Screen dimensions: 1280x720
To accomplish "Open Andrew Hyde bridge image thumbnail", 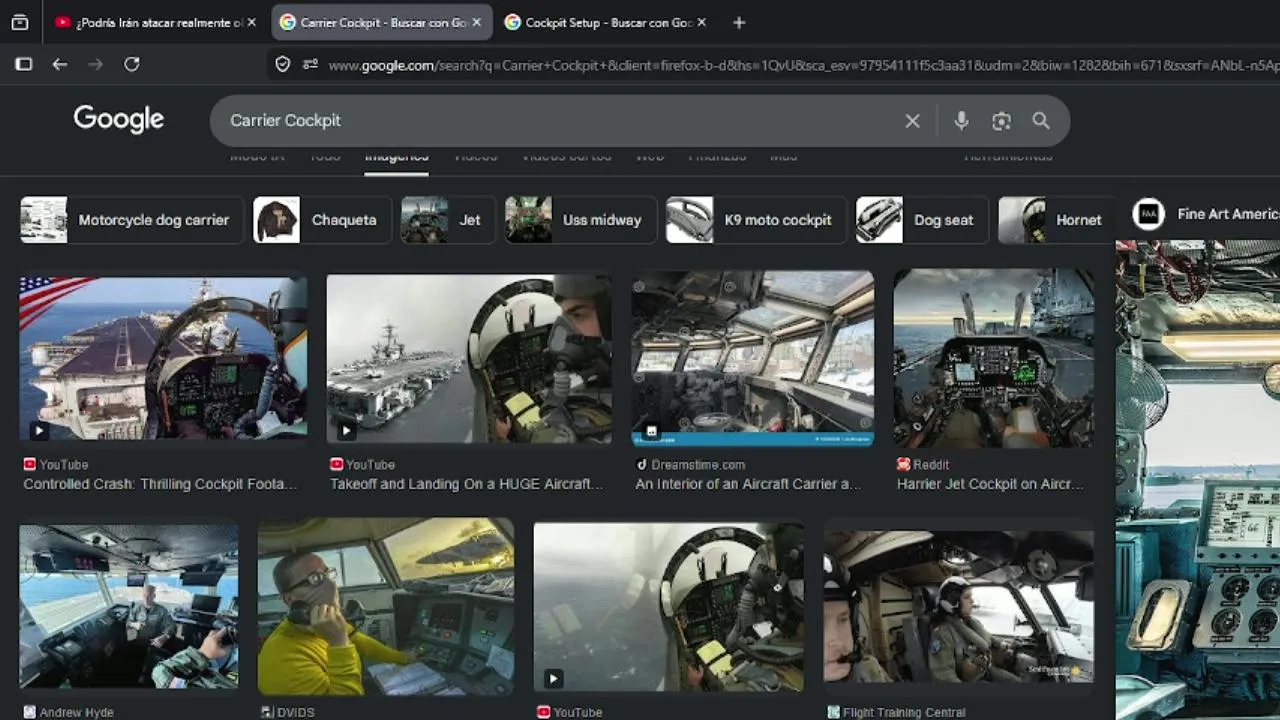I will click(129, 607).
